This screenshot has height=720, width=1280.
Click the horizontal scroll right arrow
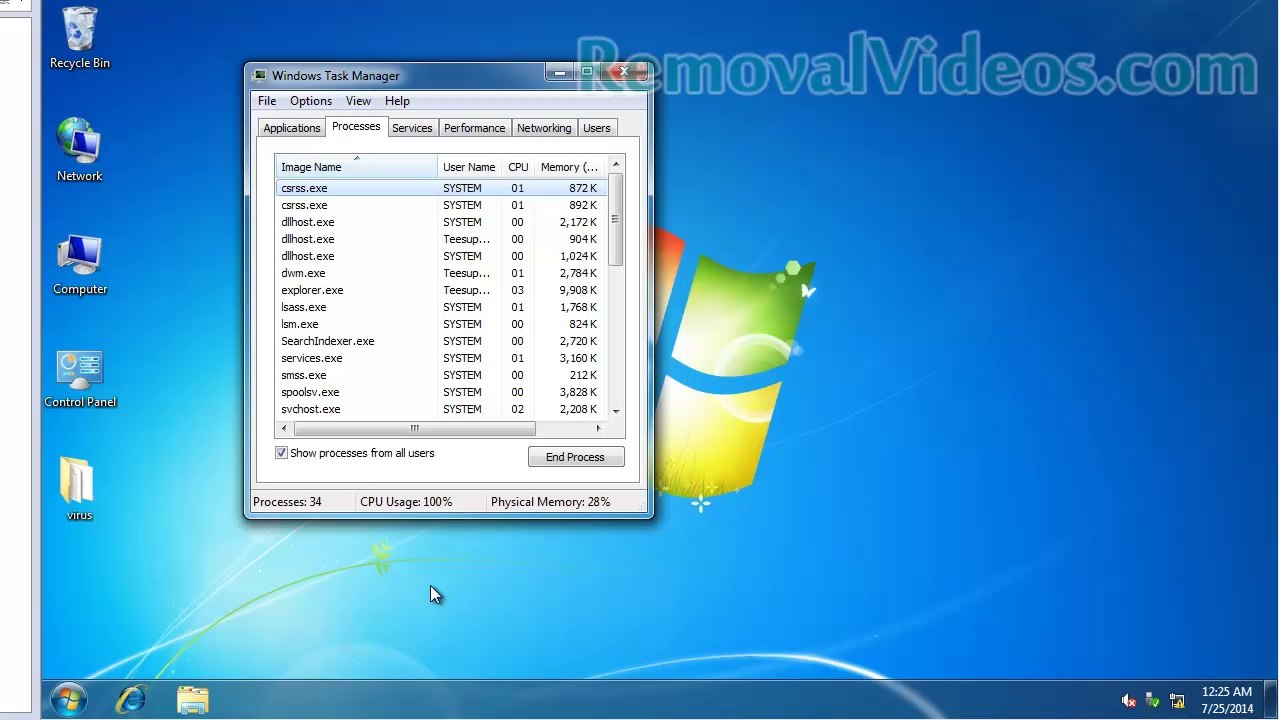click(x=598, y=429)
